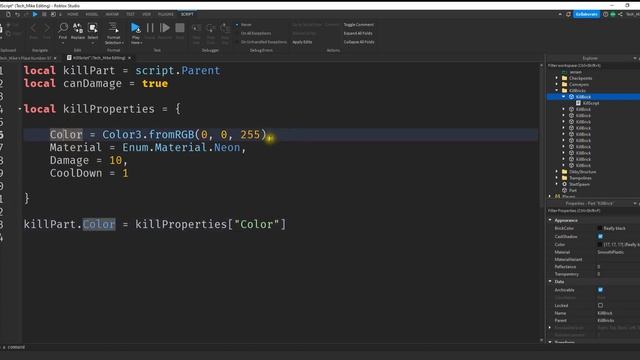The image size is (640, 360).
Task: Toggle the Archivable checkbox
Action: pos(600,290)
